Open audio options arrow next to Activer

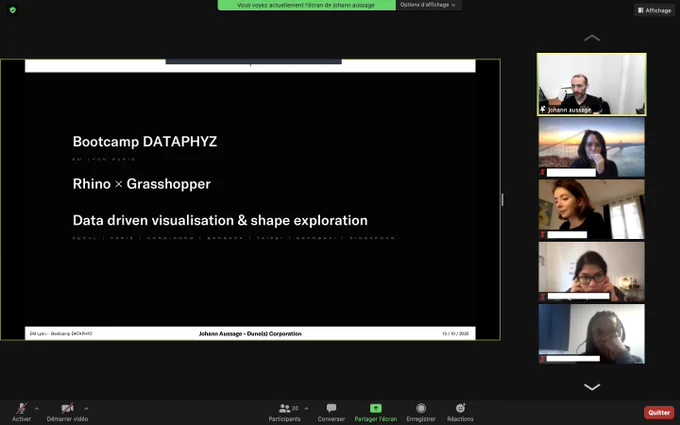pos(37,409)
